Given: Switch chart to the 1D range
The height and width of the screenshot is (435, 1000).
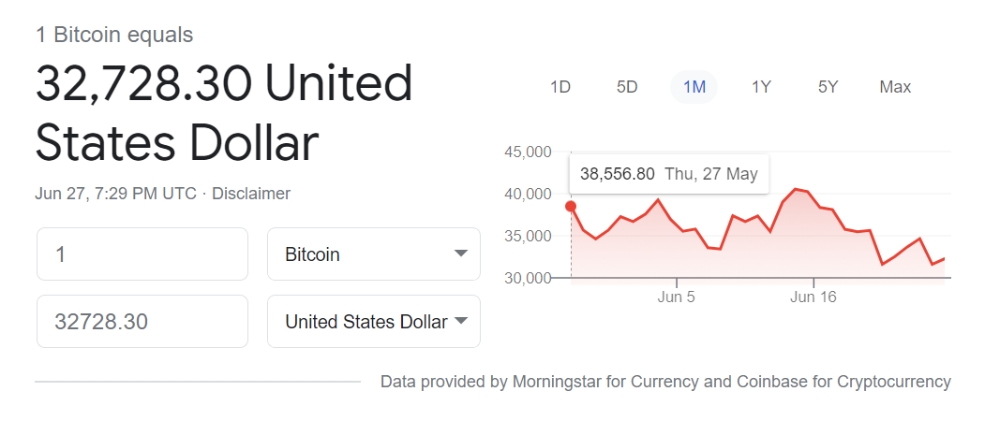Looking at the screenshot, I should tap(560, 87).
